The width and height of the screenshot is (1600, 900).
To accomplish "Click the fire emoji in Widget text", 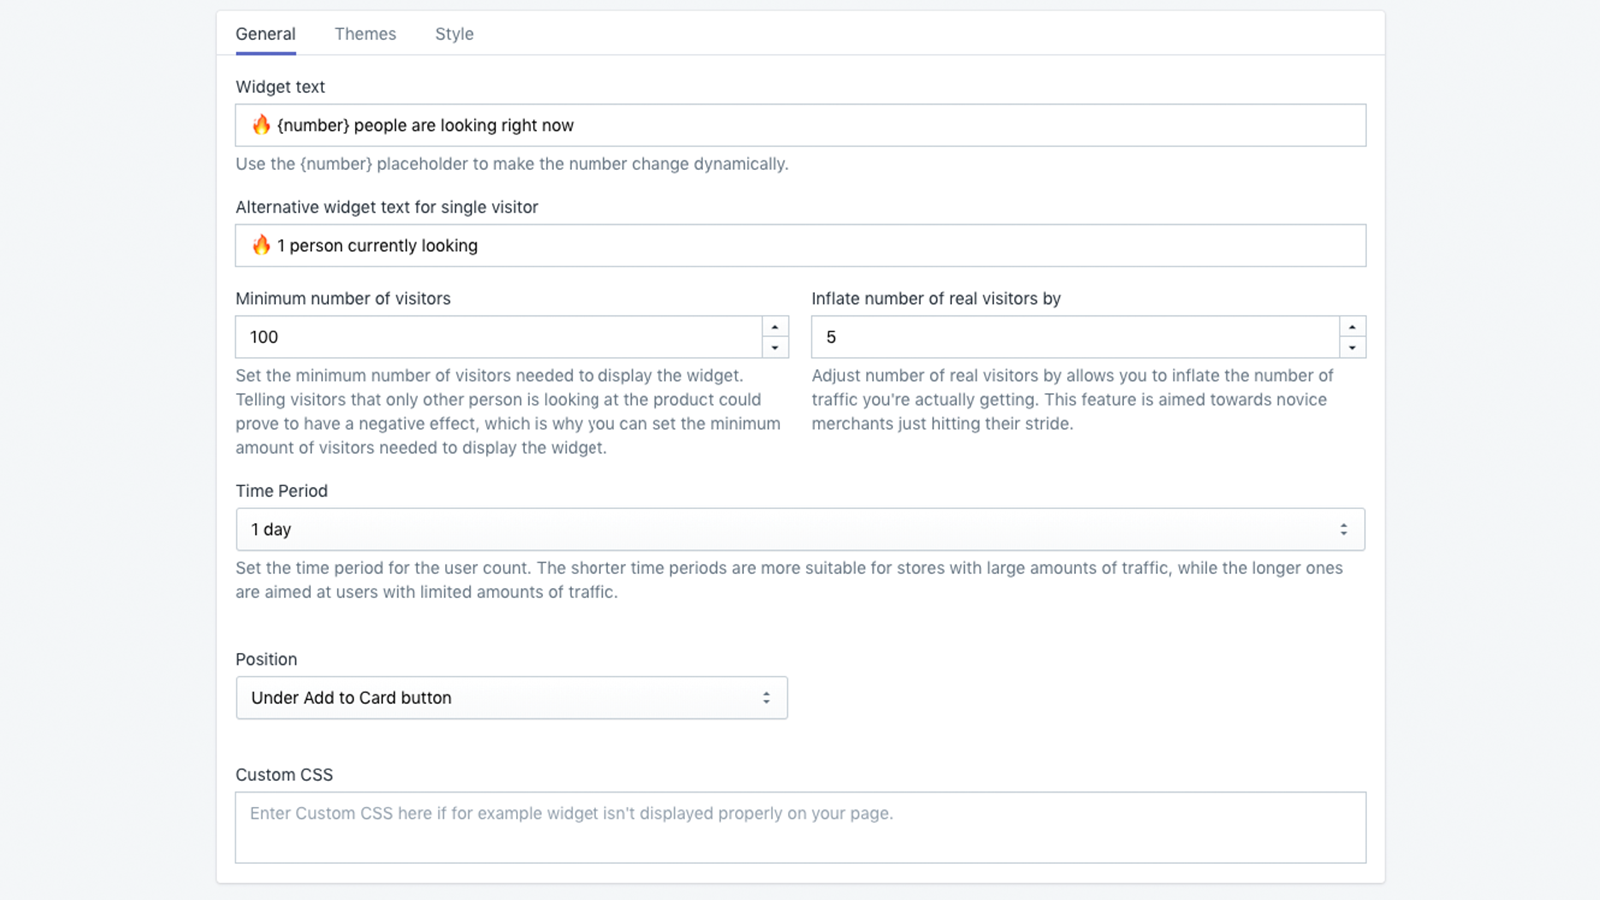I will 261,125.
